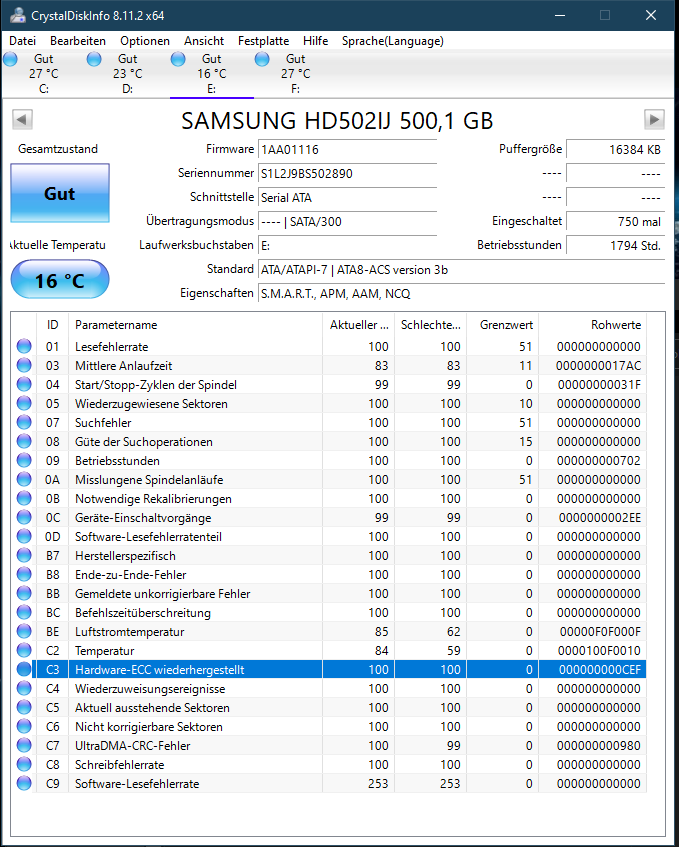Click status icon for Nicht korrigierbare Sektoren

point(24,726)
